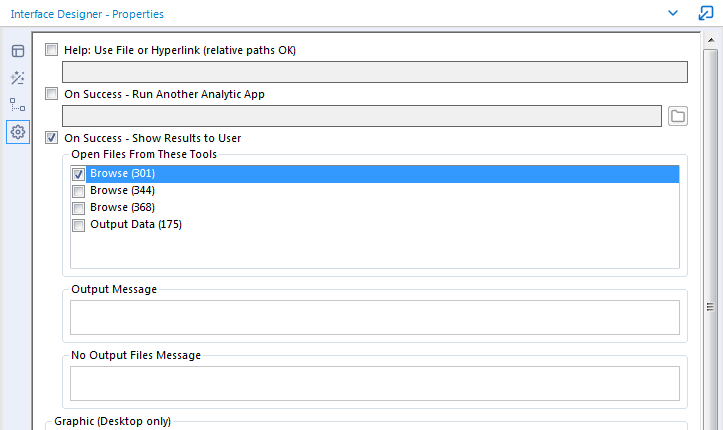Click the undock window icon

pyautogui.click(x=706, y=14)
